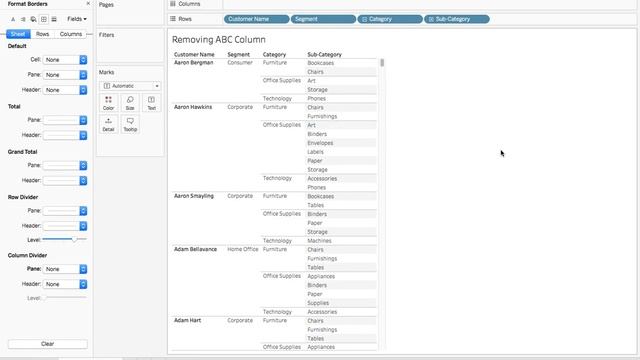This screenshot has height=360, width=640.
Task: Click the Filters shelf label
Action: pos(107,35)
